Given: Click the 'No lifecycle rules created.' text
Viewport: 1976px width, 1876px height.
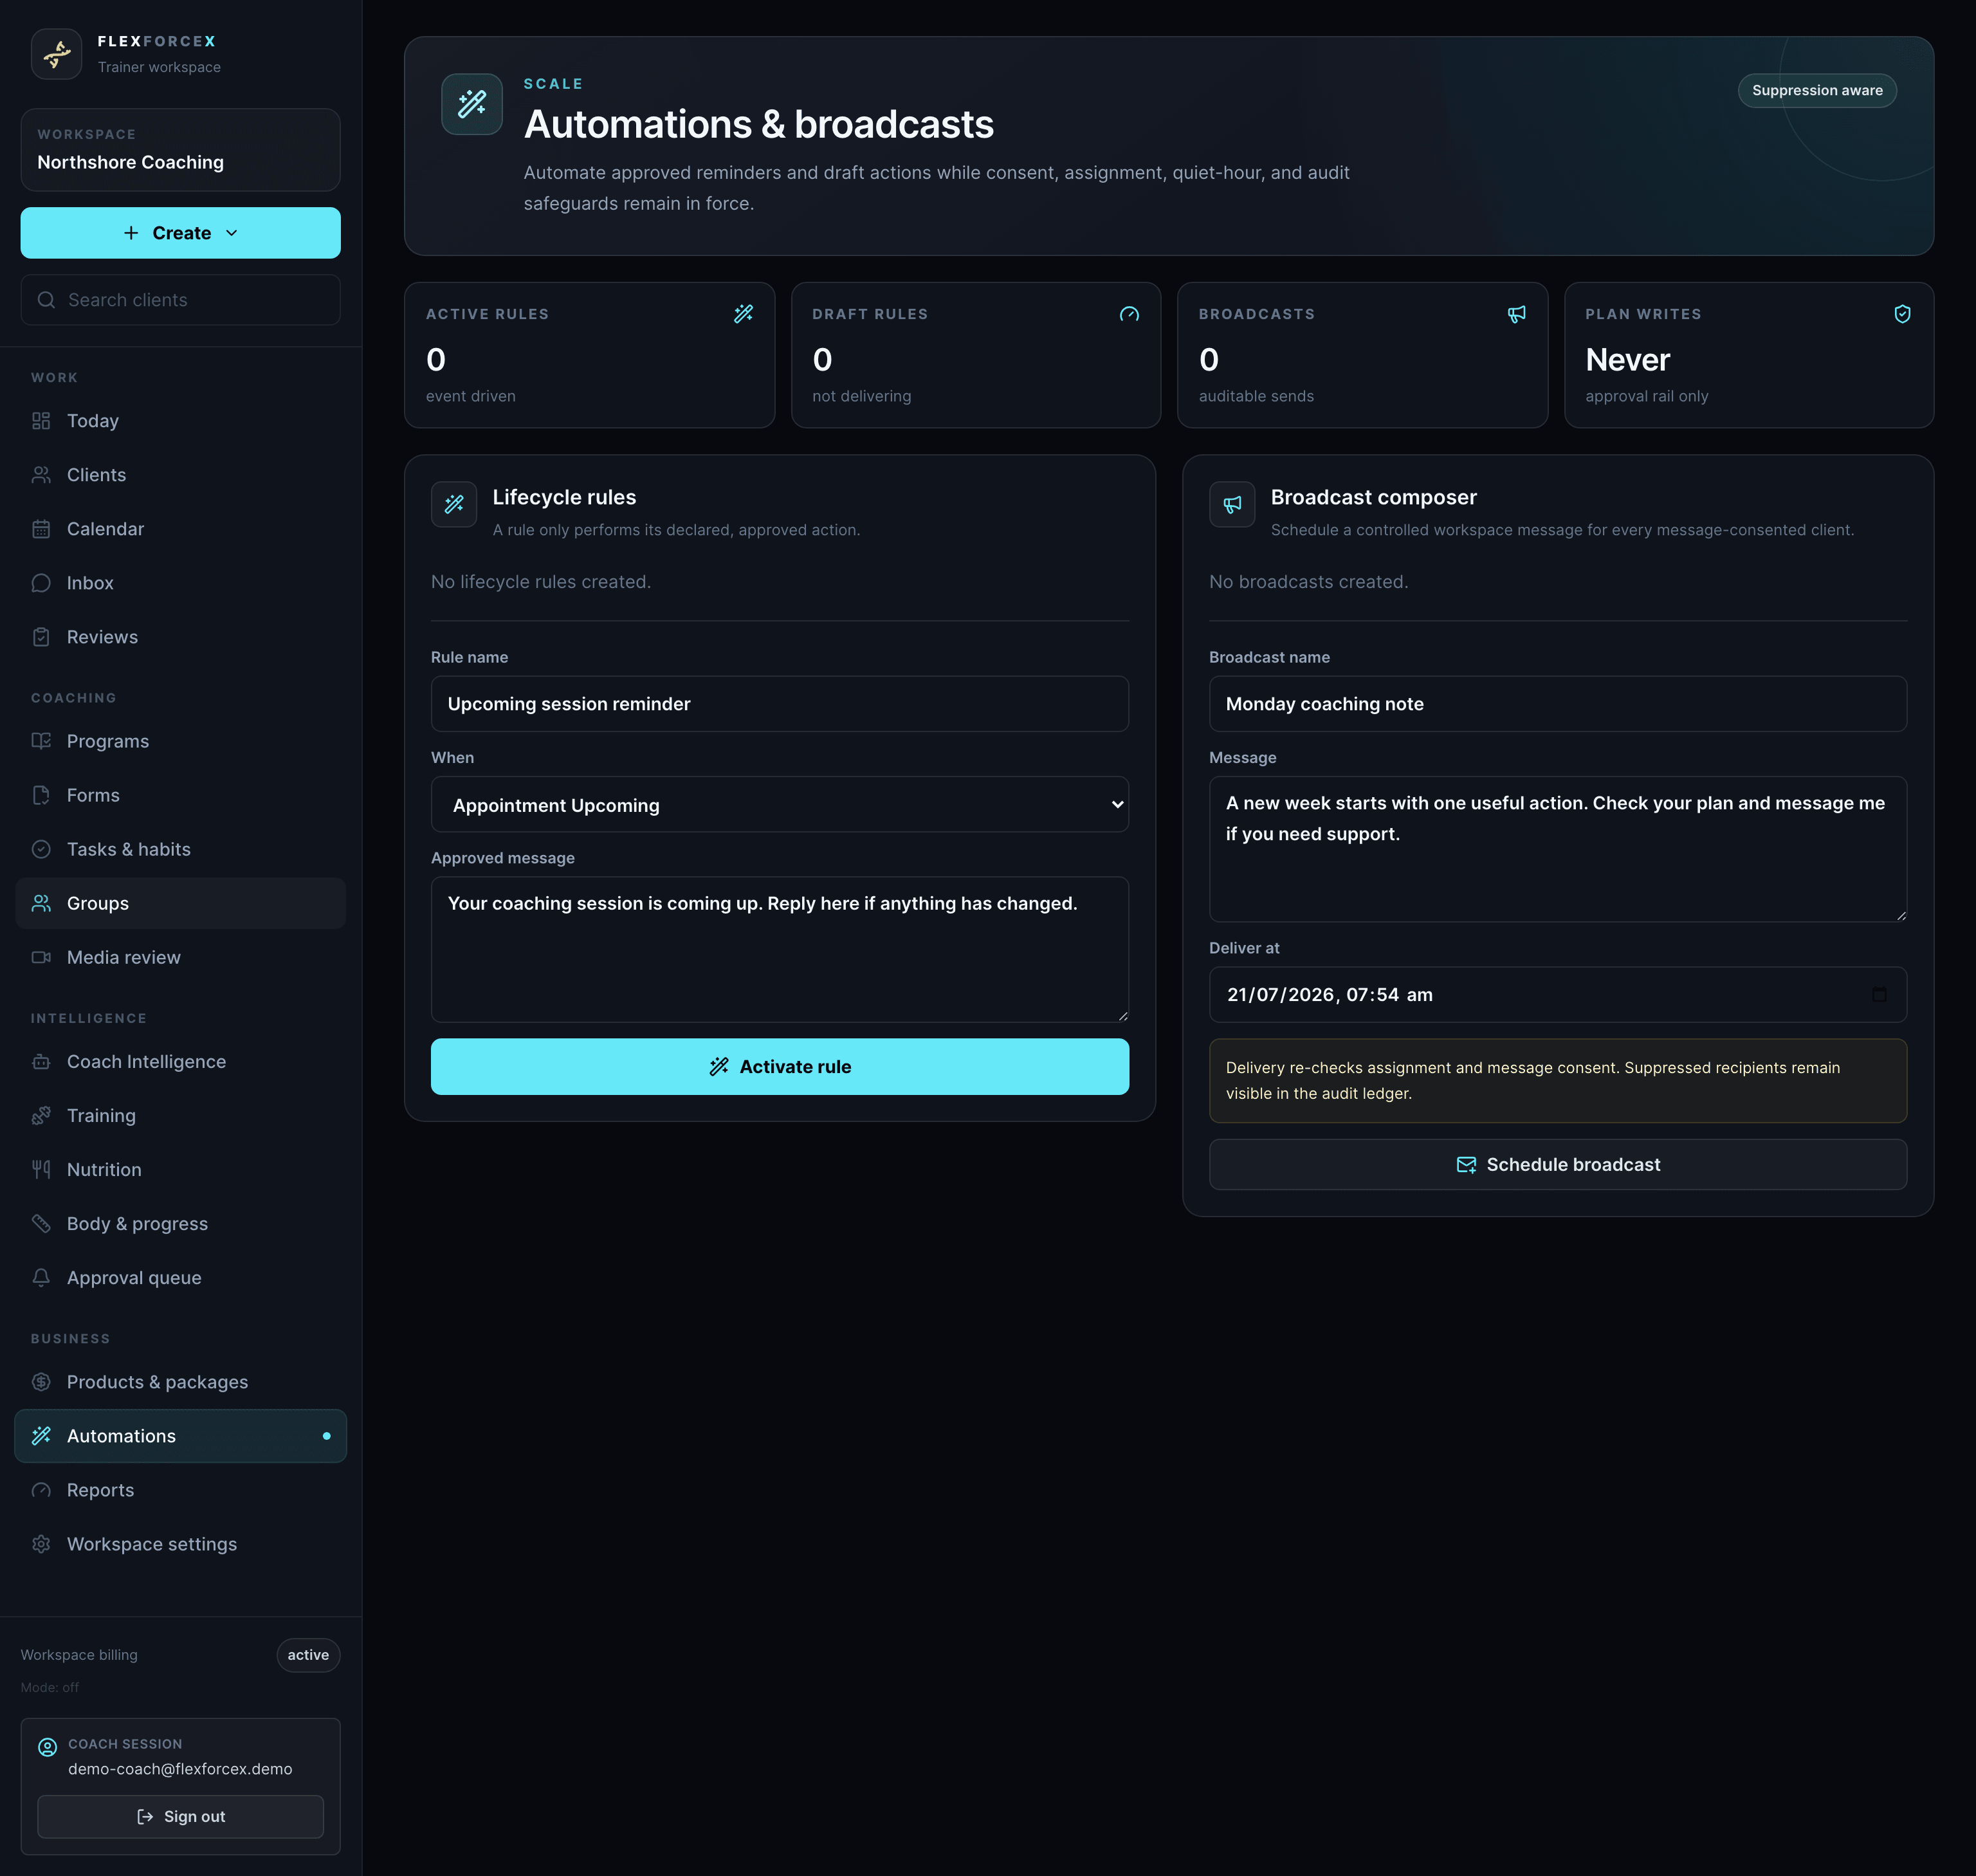Looking at the screenshot, I should click(x=541, y=582).
